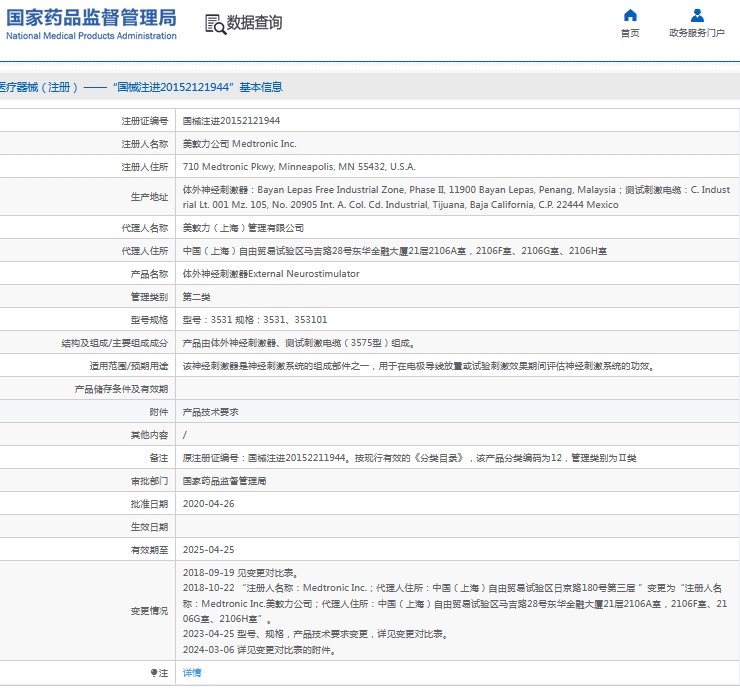Open the 国家药品监督管理局 site logo
This screenshot has height=692, width=740.
(91, 24)
